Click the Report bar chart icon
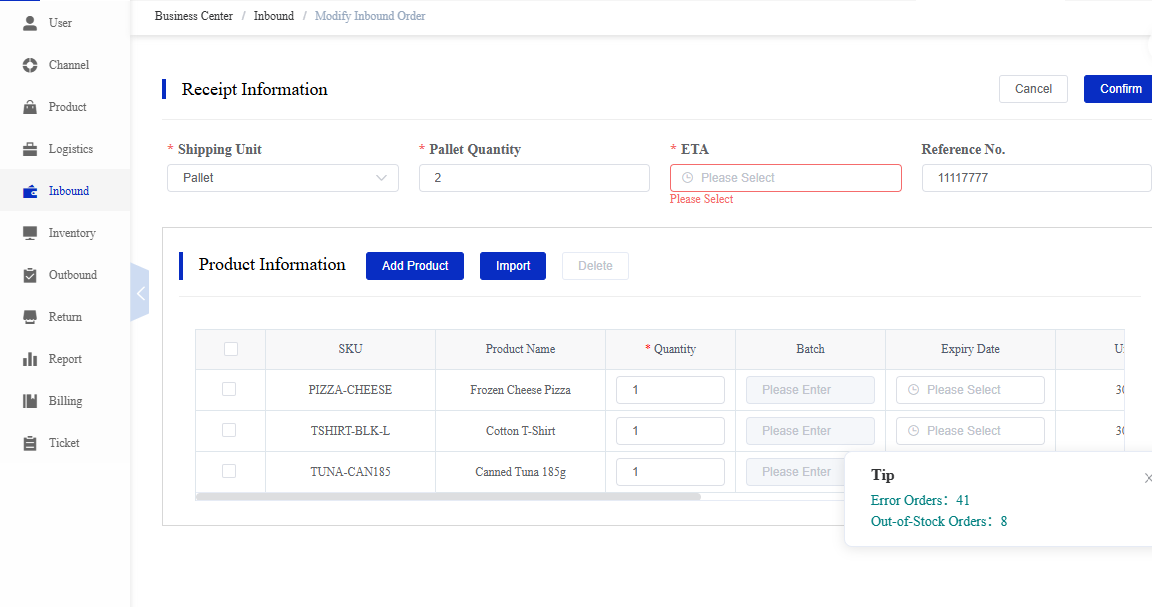This screenshot has width=1152, height=607. click(x=30, y=359)
